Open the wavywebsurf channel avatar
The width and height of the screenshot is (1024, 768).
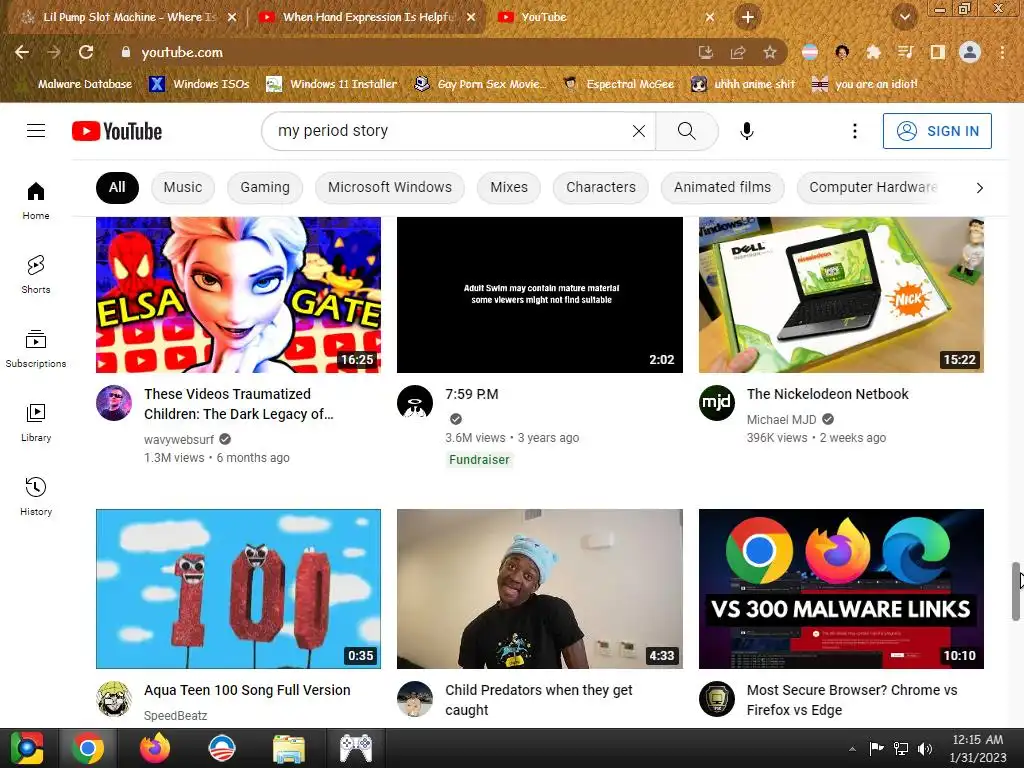click(x=114, y=403)
